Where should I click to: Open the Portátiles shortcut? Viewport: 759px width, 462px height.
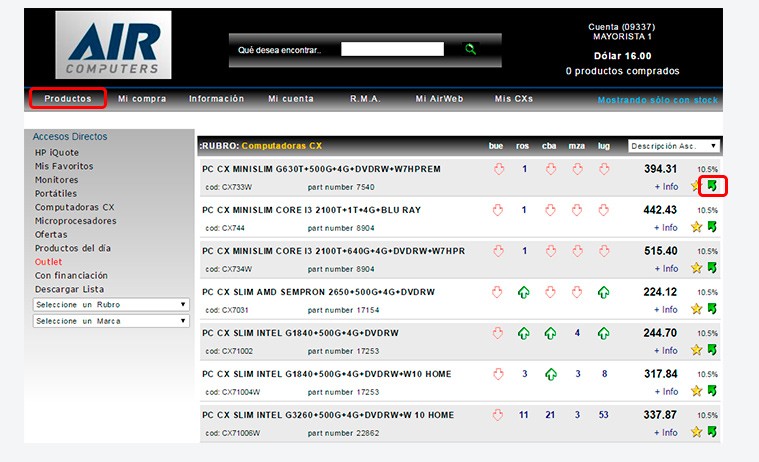[56, 193]
